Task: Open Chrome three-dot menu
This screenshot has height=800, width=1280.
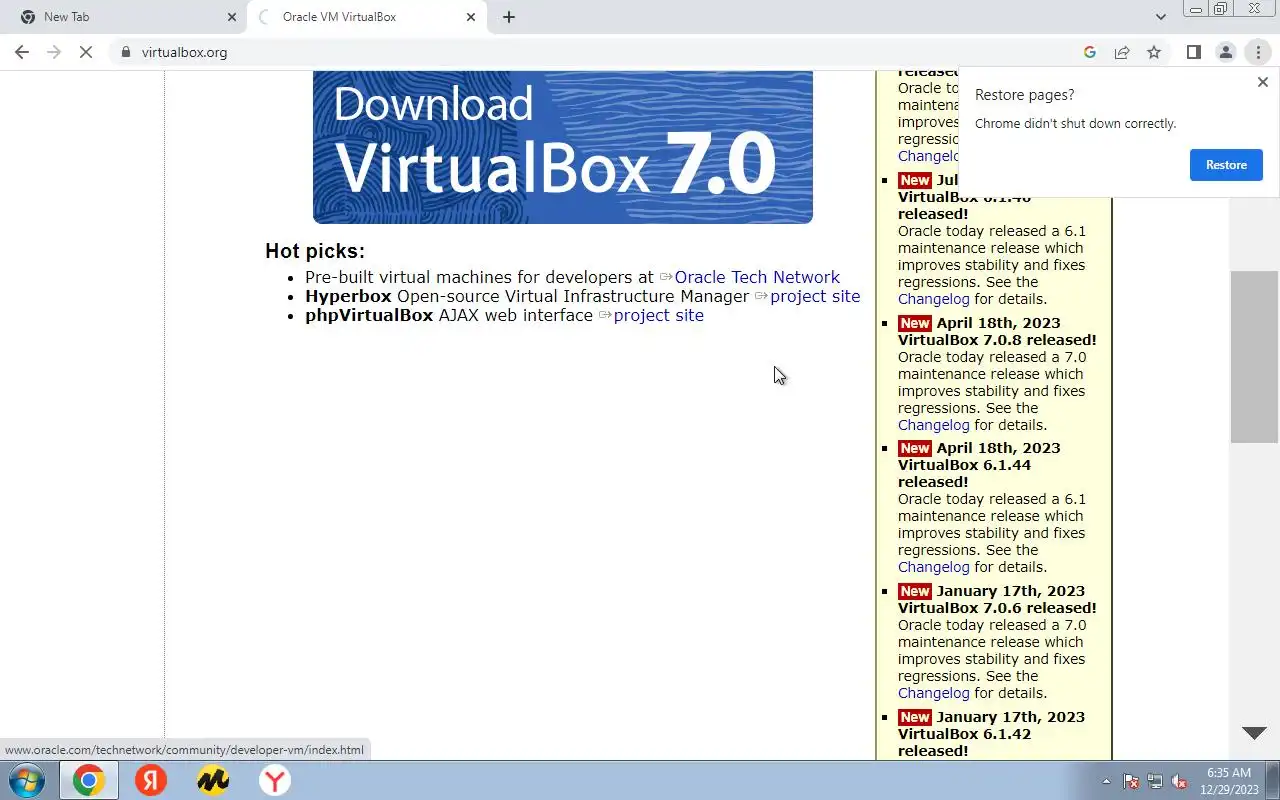Action: [1258, 52]
